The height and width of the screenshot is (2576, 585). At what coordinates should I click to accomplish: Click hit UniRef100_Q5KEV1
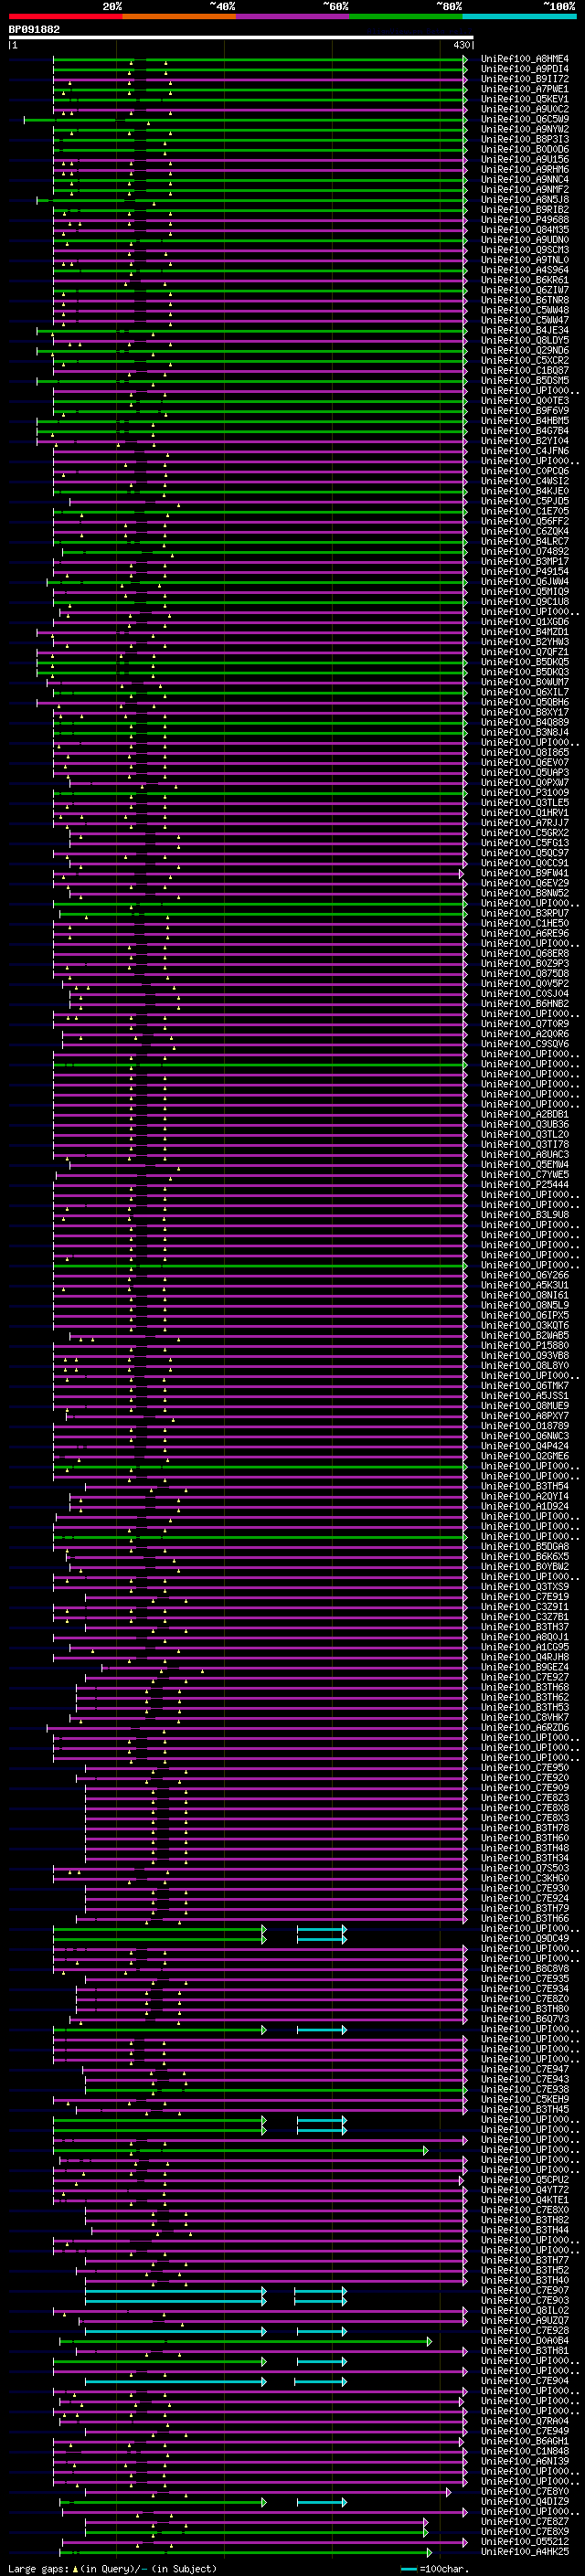coord(525,99)
